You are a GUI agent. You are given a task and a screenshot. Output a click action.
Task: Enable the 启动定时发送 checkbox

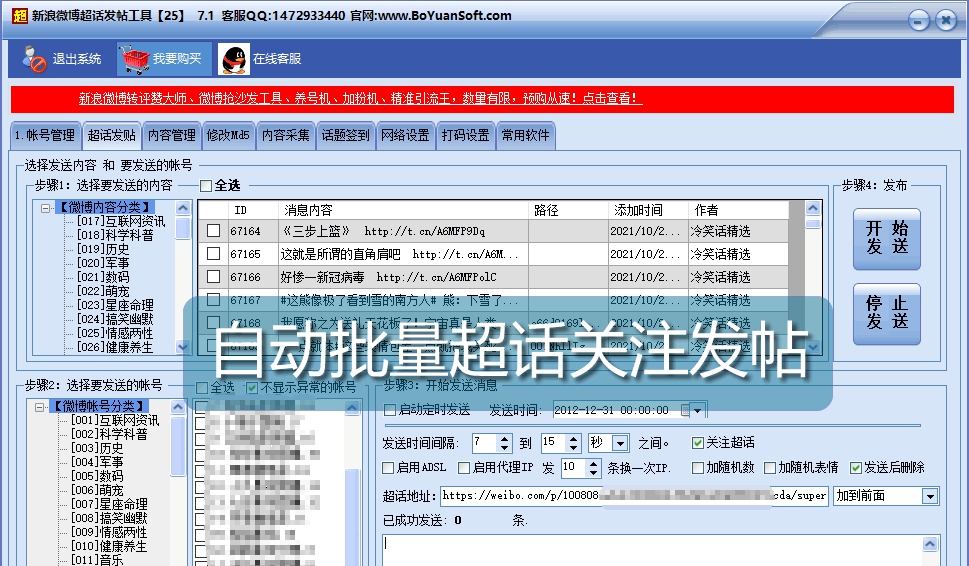(390, 410)
